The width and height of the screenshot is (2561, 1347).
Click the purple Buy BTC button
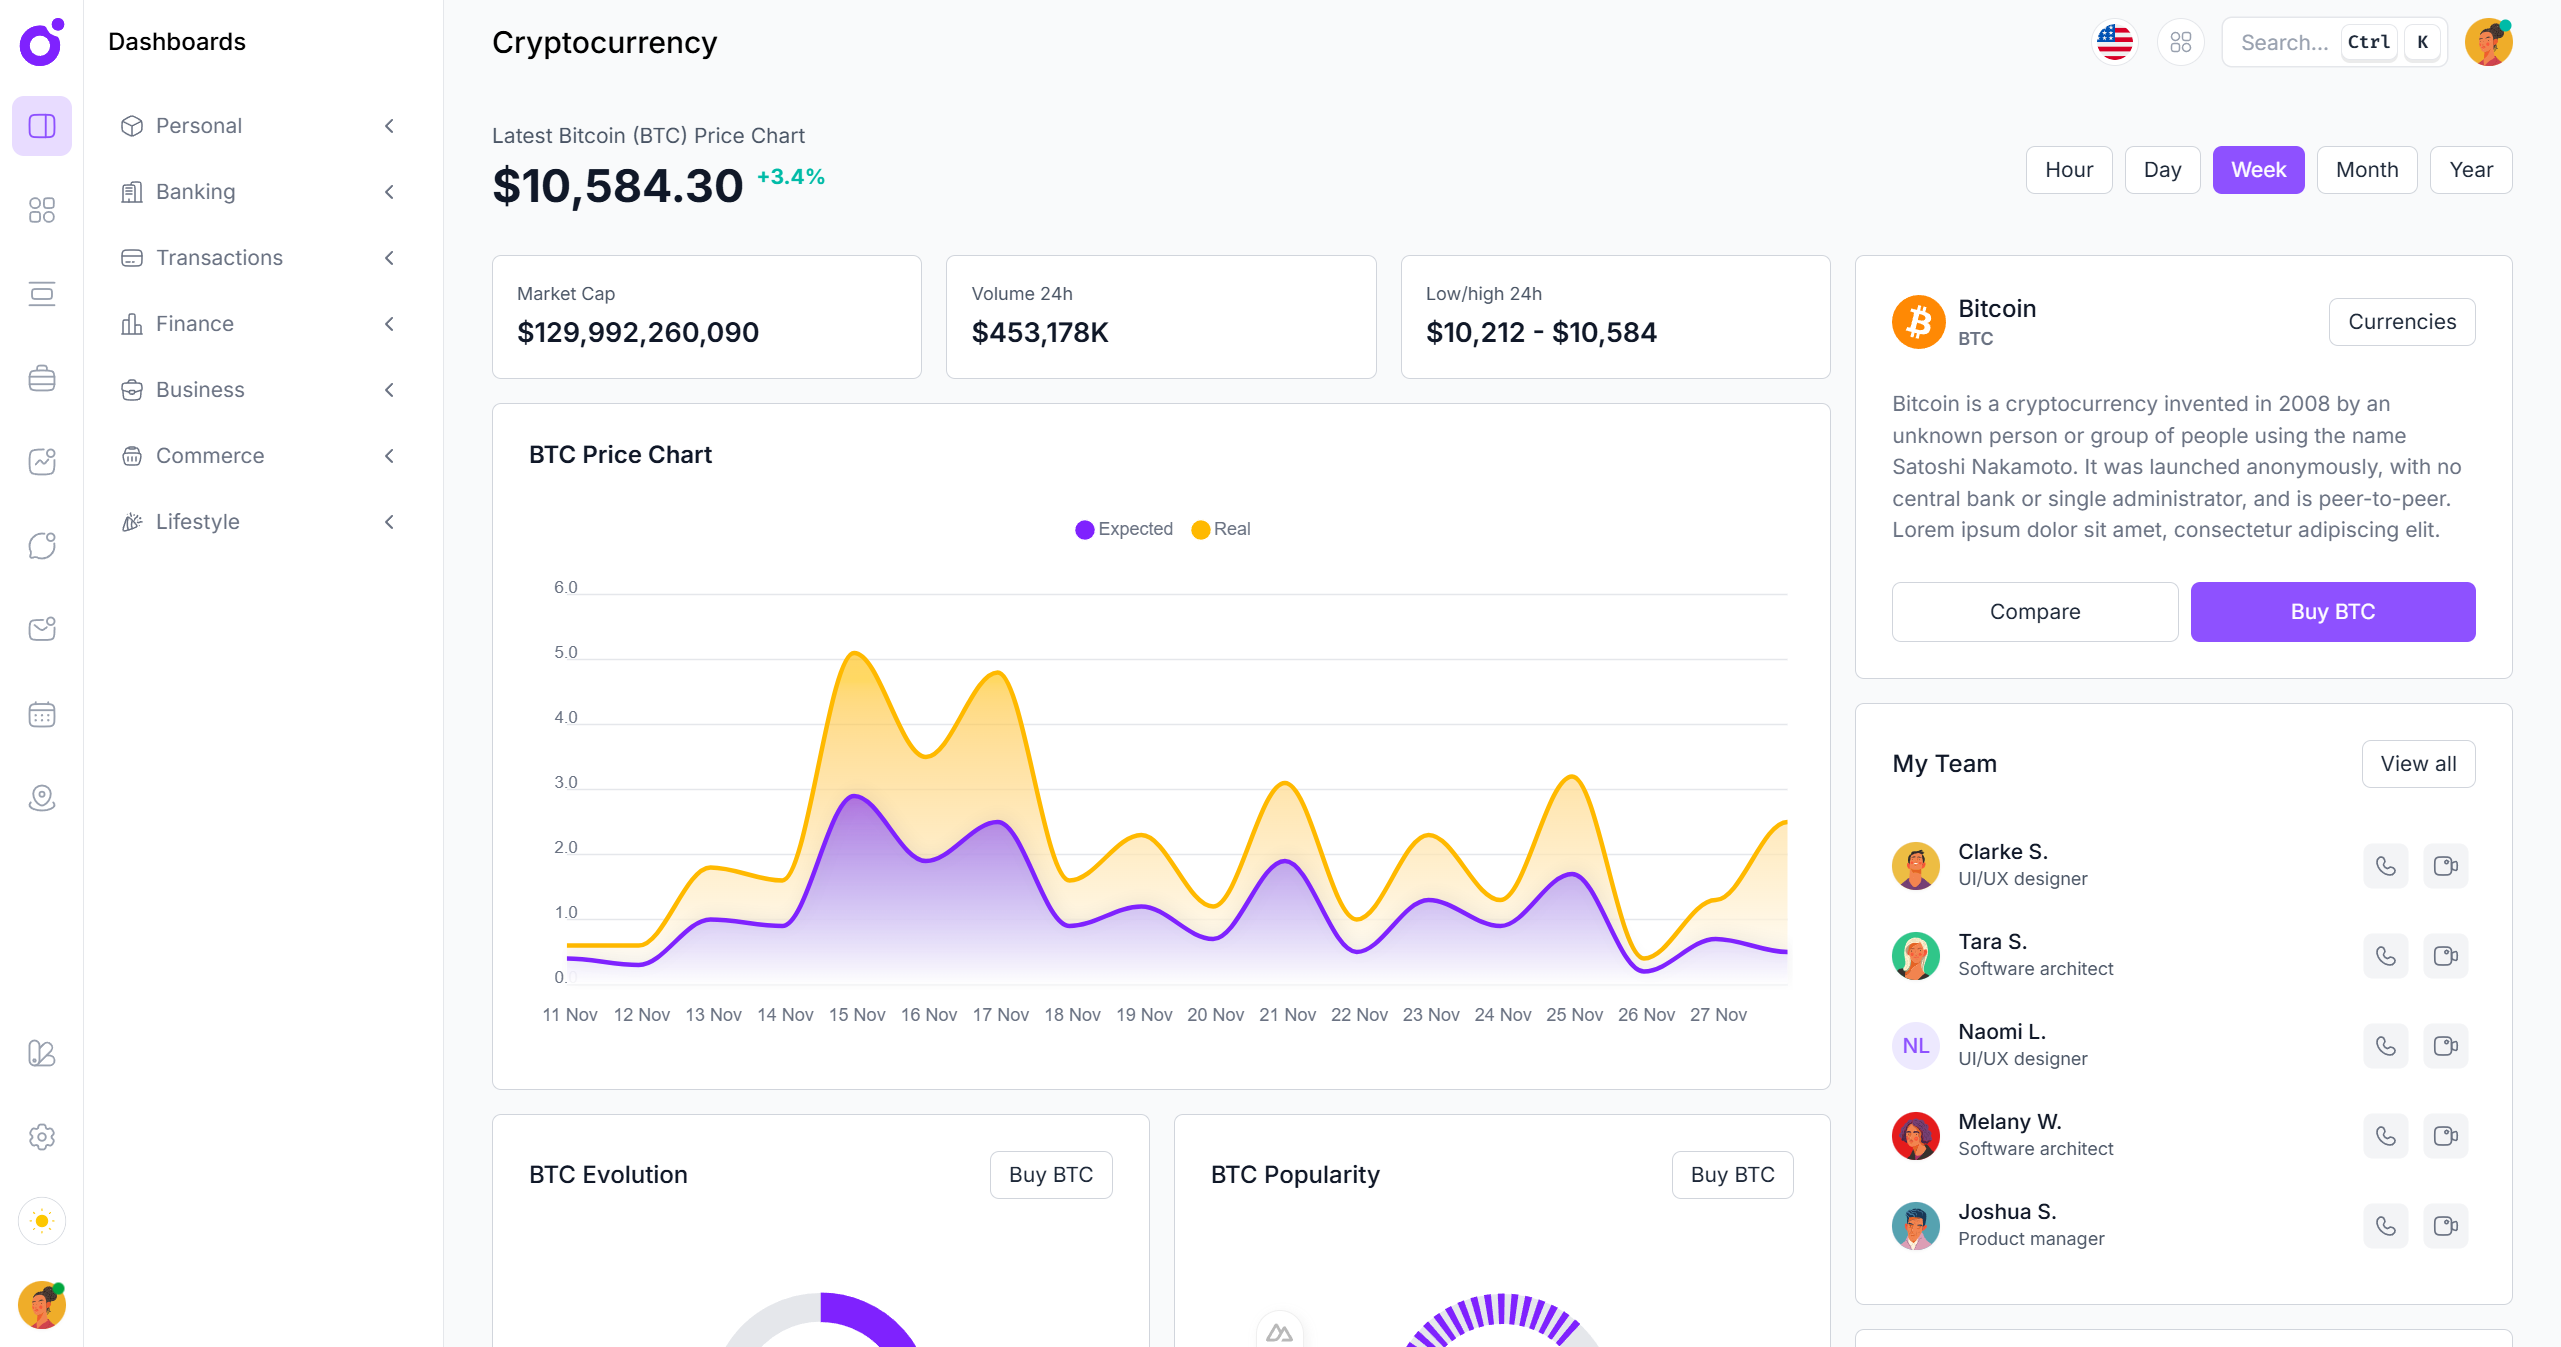pyautogui.click(x=2332, y=611)
